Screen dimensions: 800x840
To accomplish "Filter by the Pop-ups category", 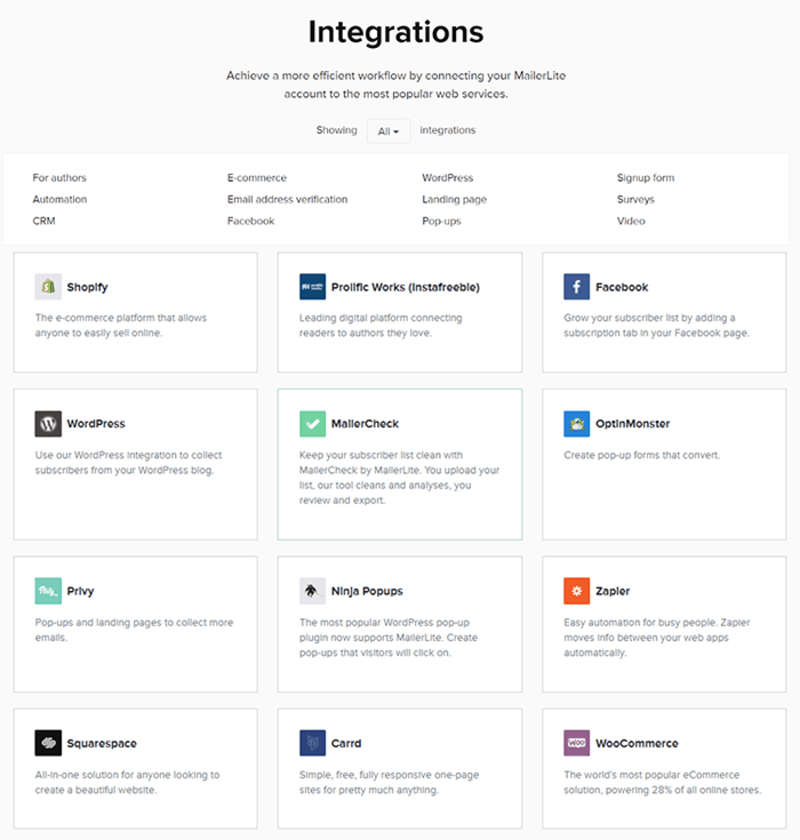I will pyautogui.click(x=441, y=221).
